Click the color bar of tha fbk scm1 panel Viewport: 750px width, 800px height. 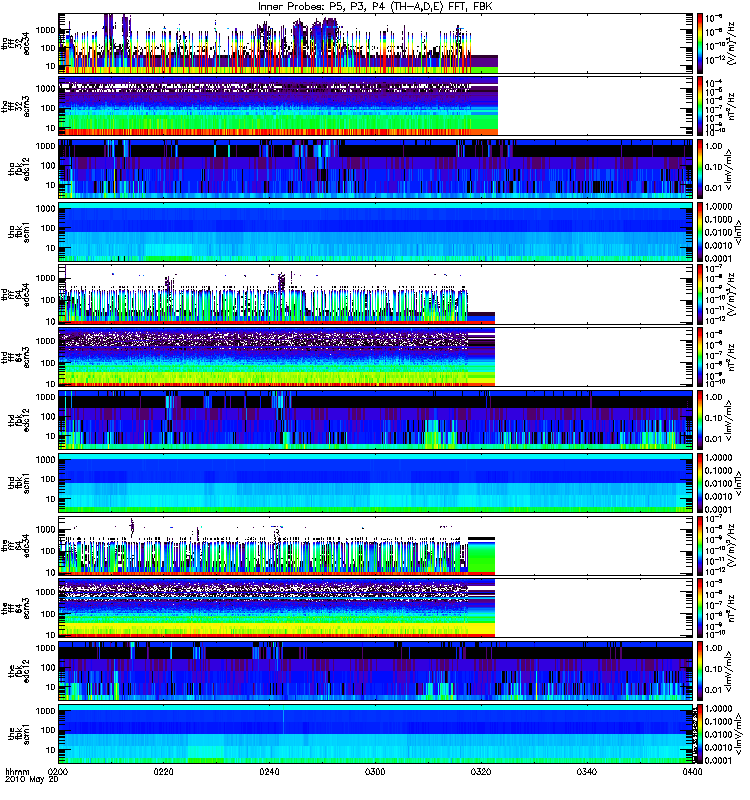coord(700,231)
